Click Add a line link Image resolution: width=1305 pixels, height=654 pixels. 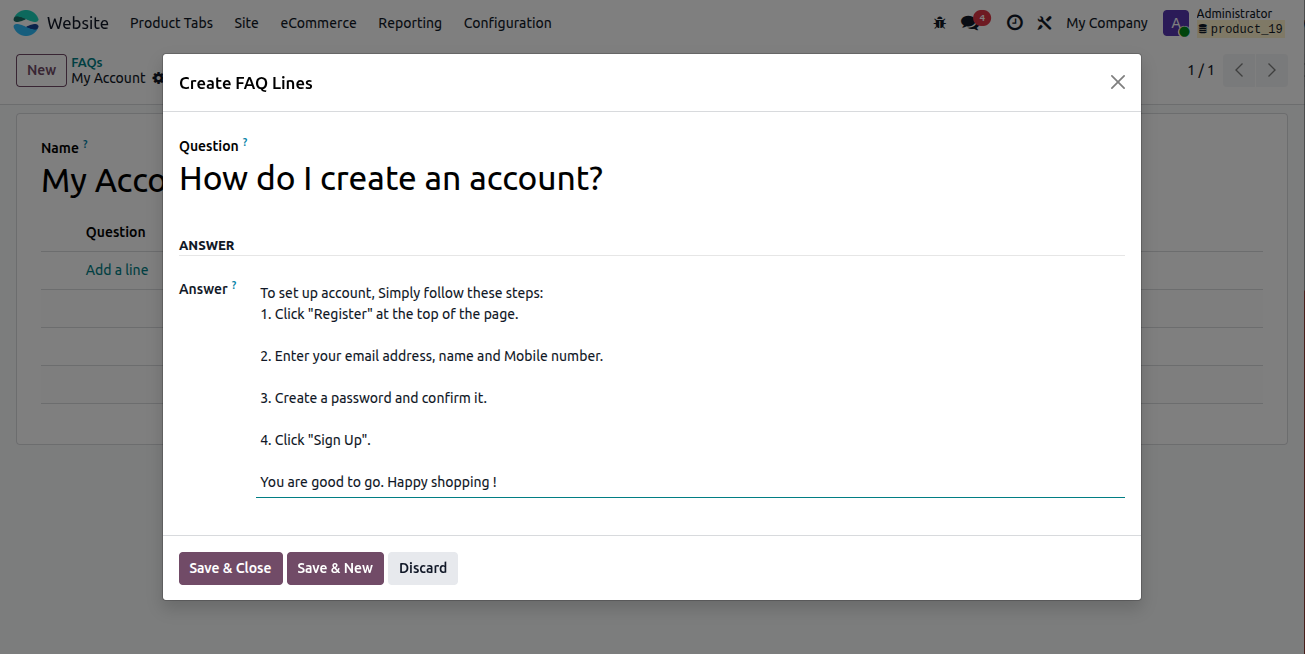(117, 270)
